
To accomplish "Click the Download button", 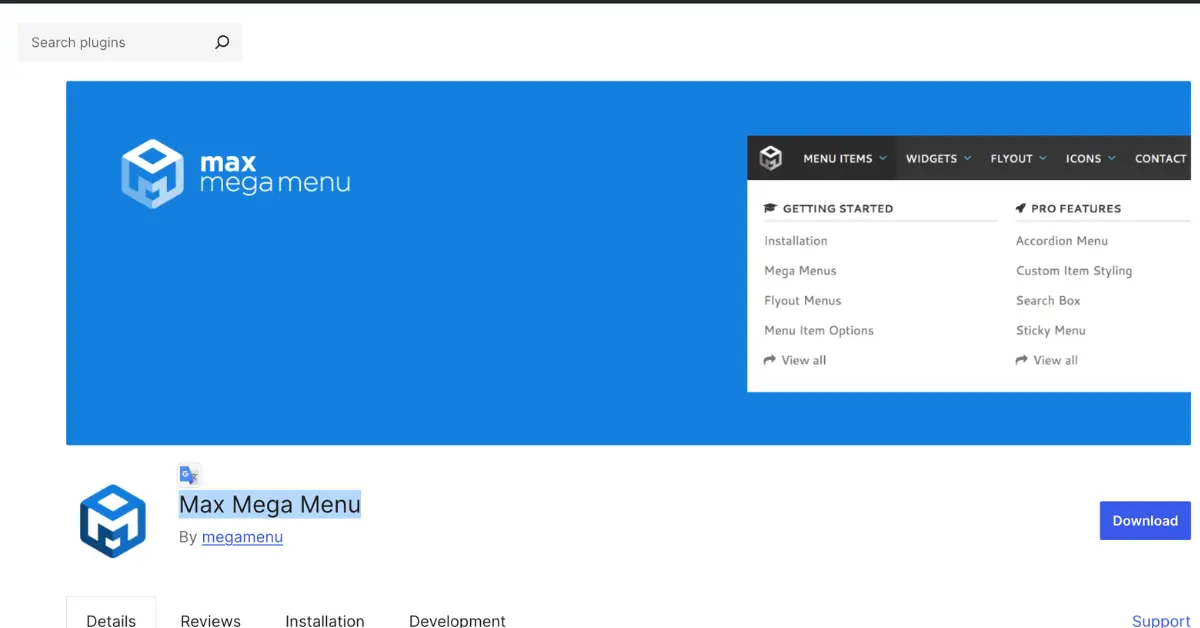I will coord(1145,520).
